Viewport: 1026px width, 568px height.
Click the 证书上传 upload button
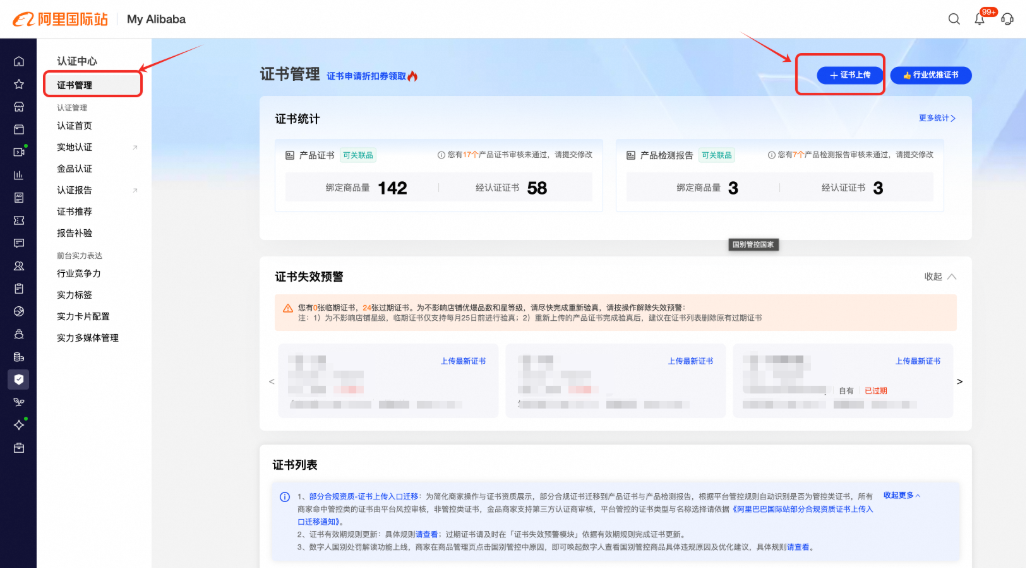click(850, 75)
